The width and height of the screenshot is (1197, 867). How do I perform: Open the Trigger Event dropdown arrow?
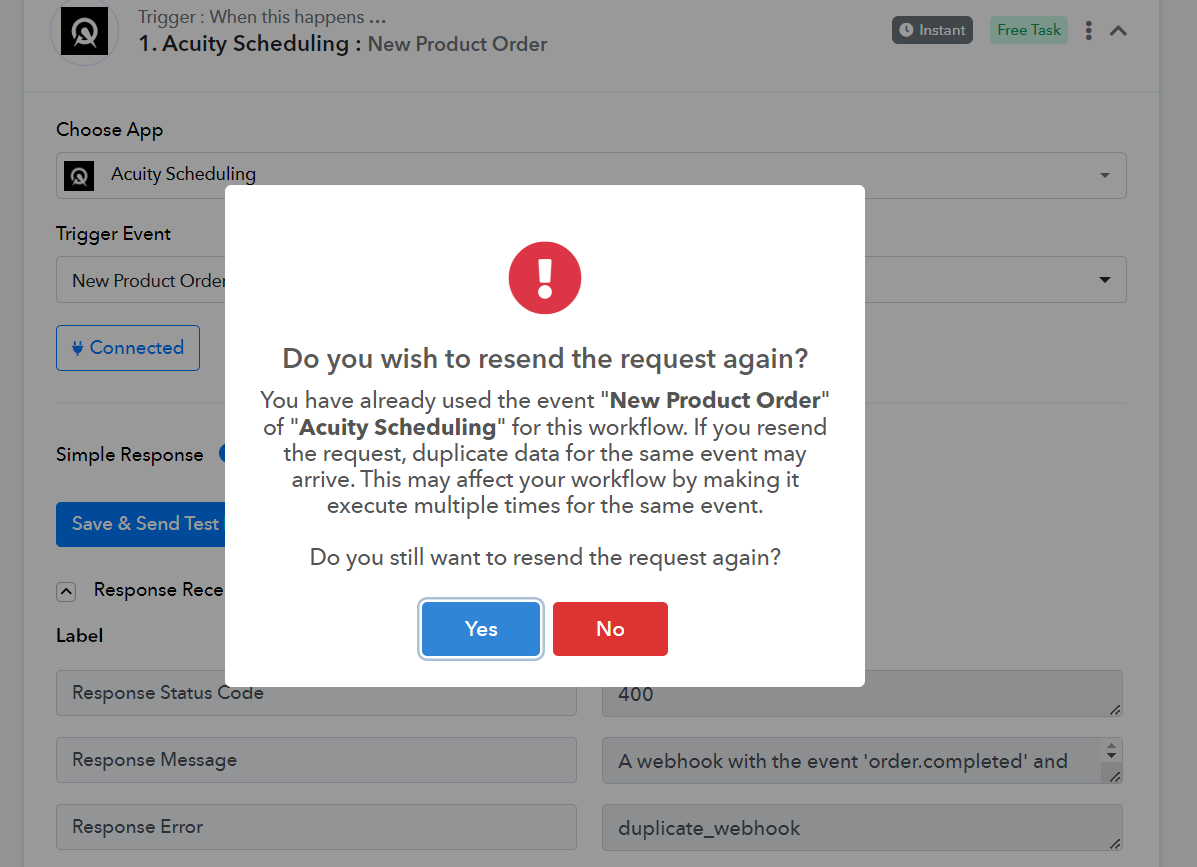[1104, 279]
